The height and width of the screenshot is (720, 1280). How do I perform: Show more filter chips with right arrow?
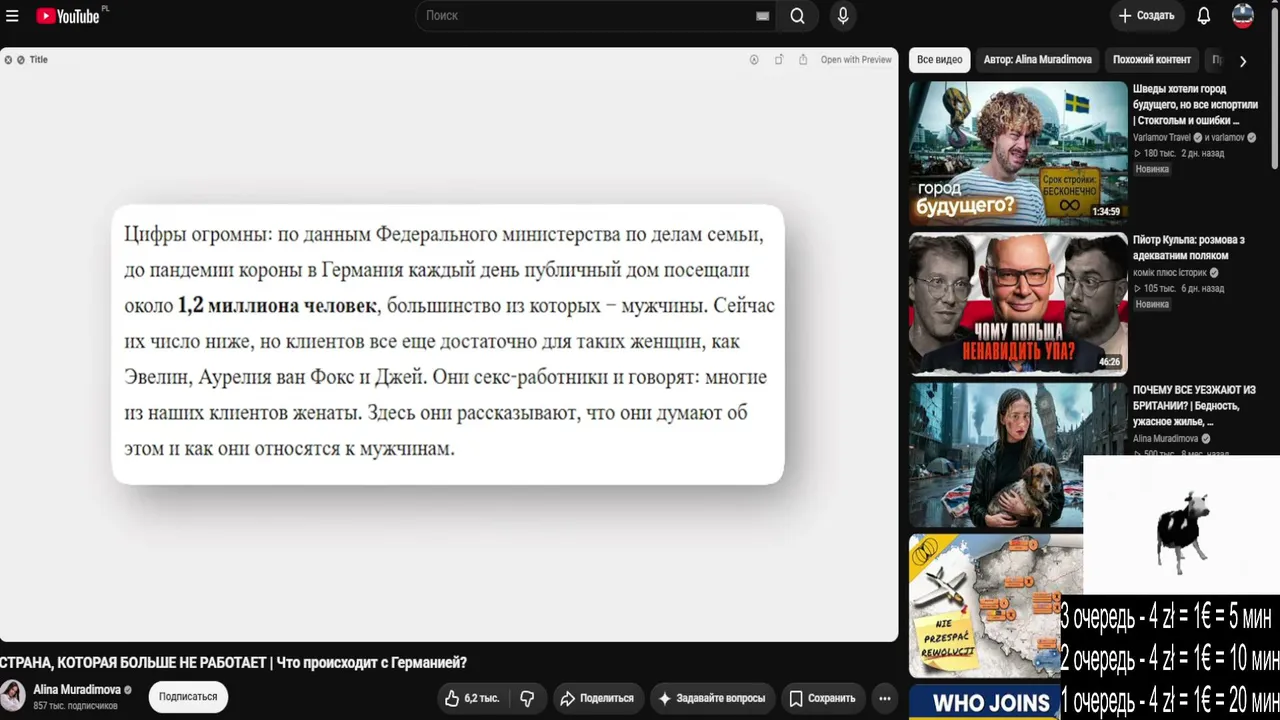(x=1242, y=61)
